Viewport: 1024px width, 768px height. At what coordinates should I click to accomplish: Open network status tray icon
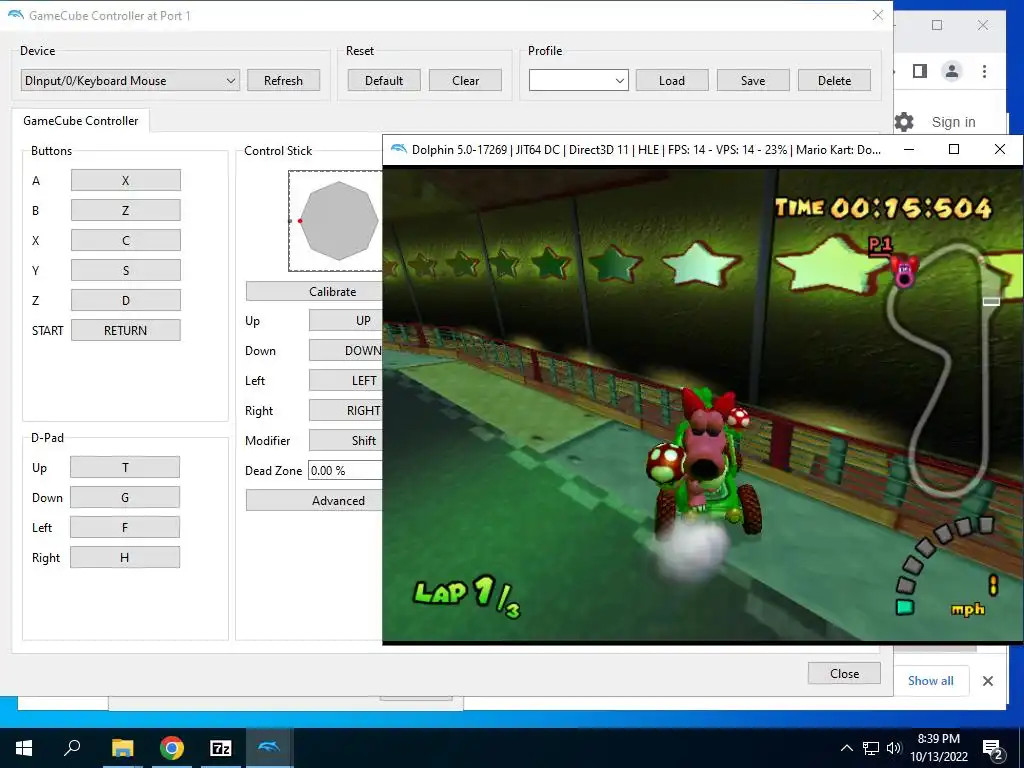(x=871, y=748)
